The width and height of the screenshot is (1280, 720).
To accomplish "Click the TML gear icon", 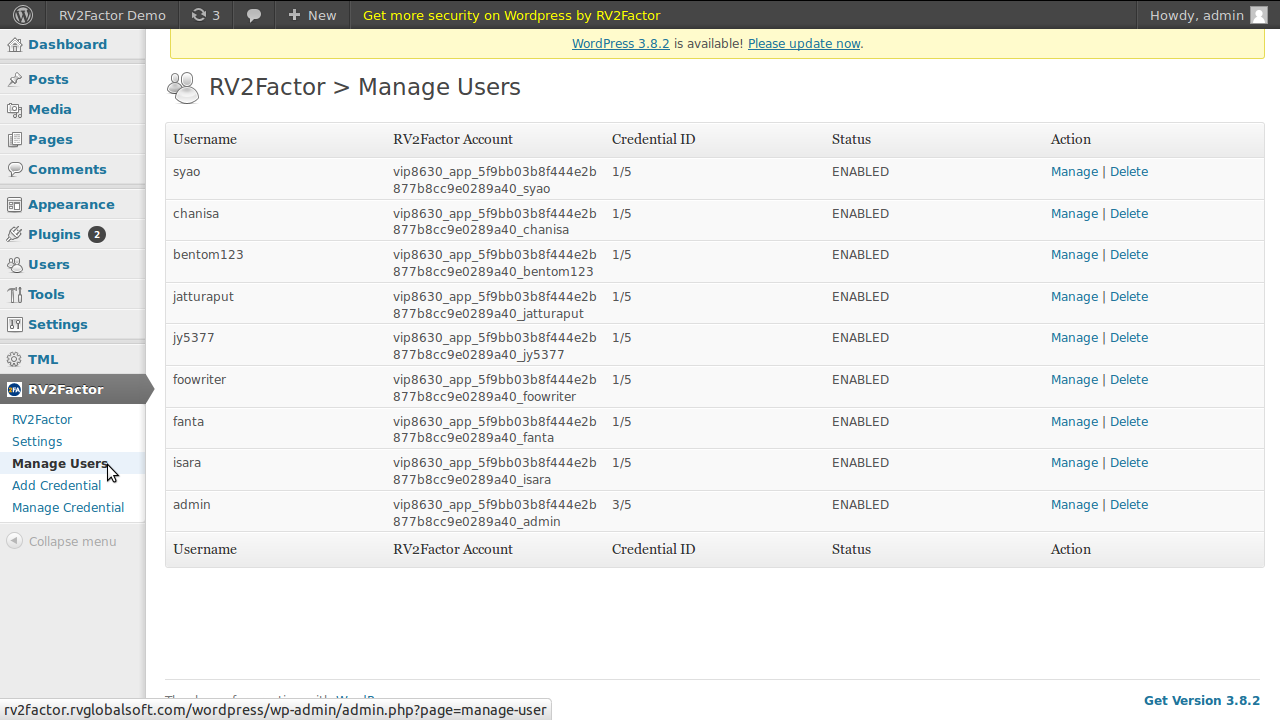I will pyautogui.click(x=15, y=359).
